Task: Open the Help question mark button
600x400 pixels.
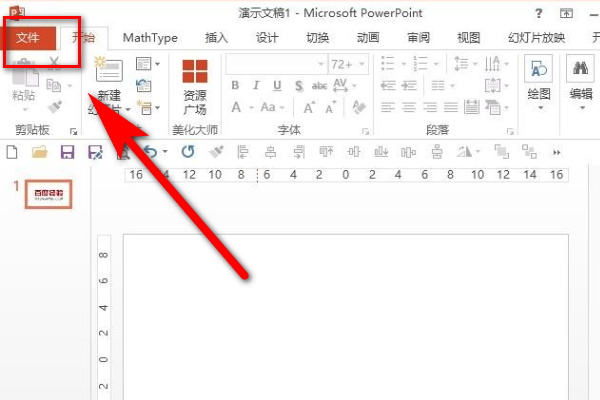Action: [540, 13]
